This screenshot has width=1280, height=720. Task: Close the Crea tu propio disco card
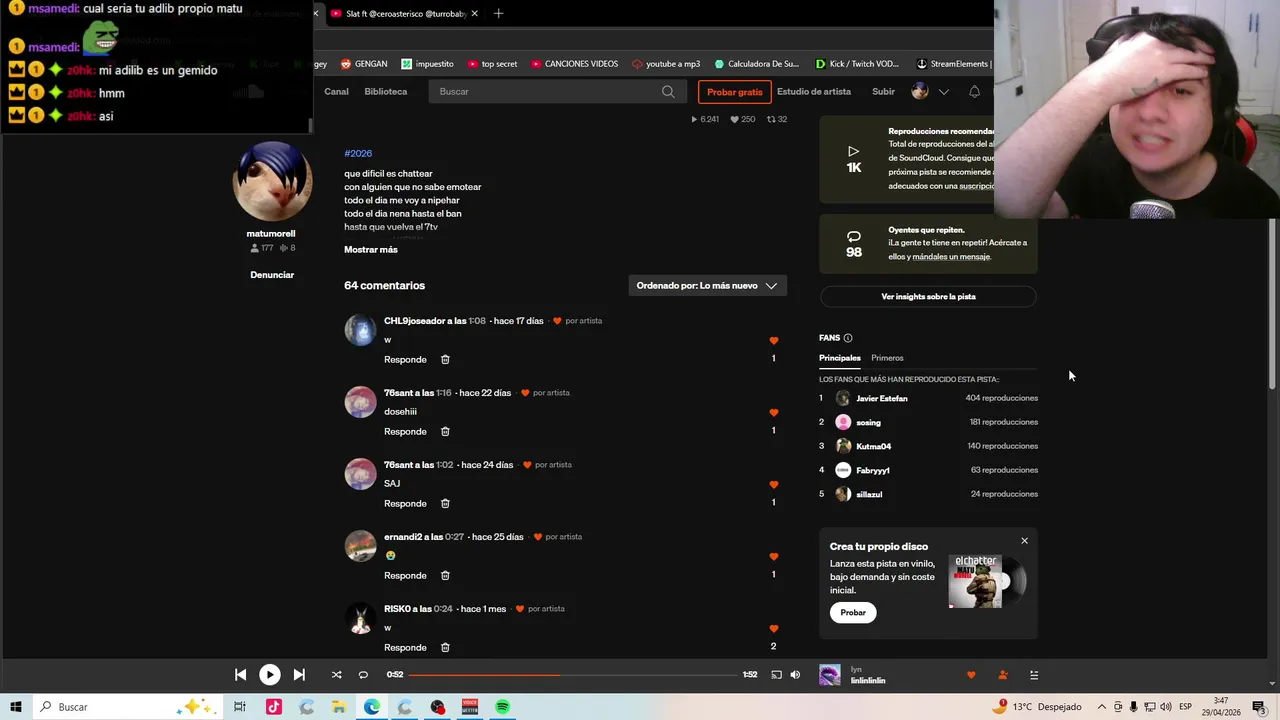pos(1024,541)
